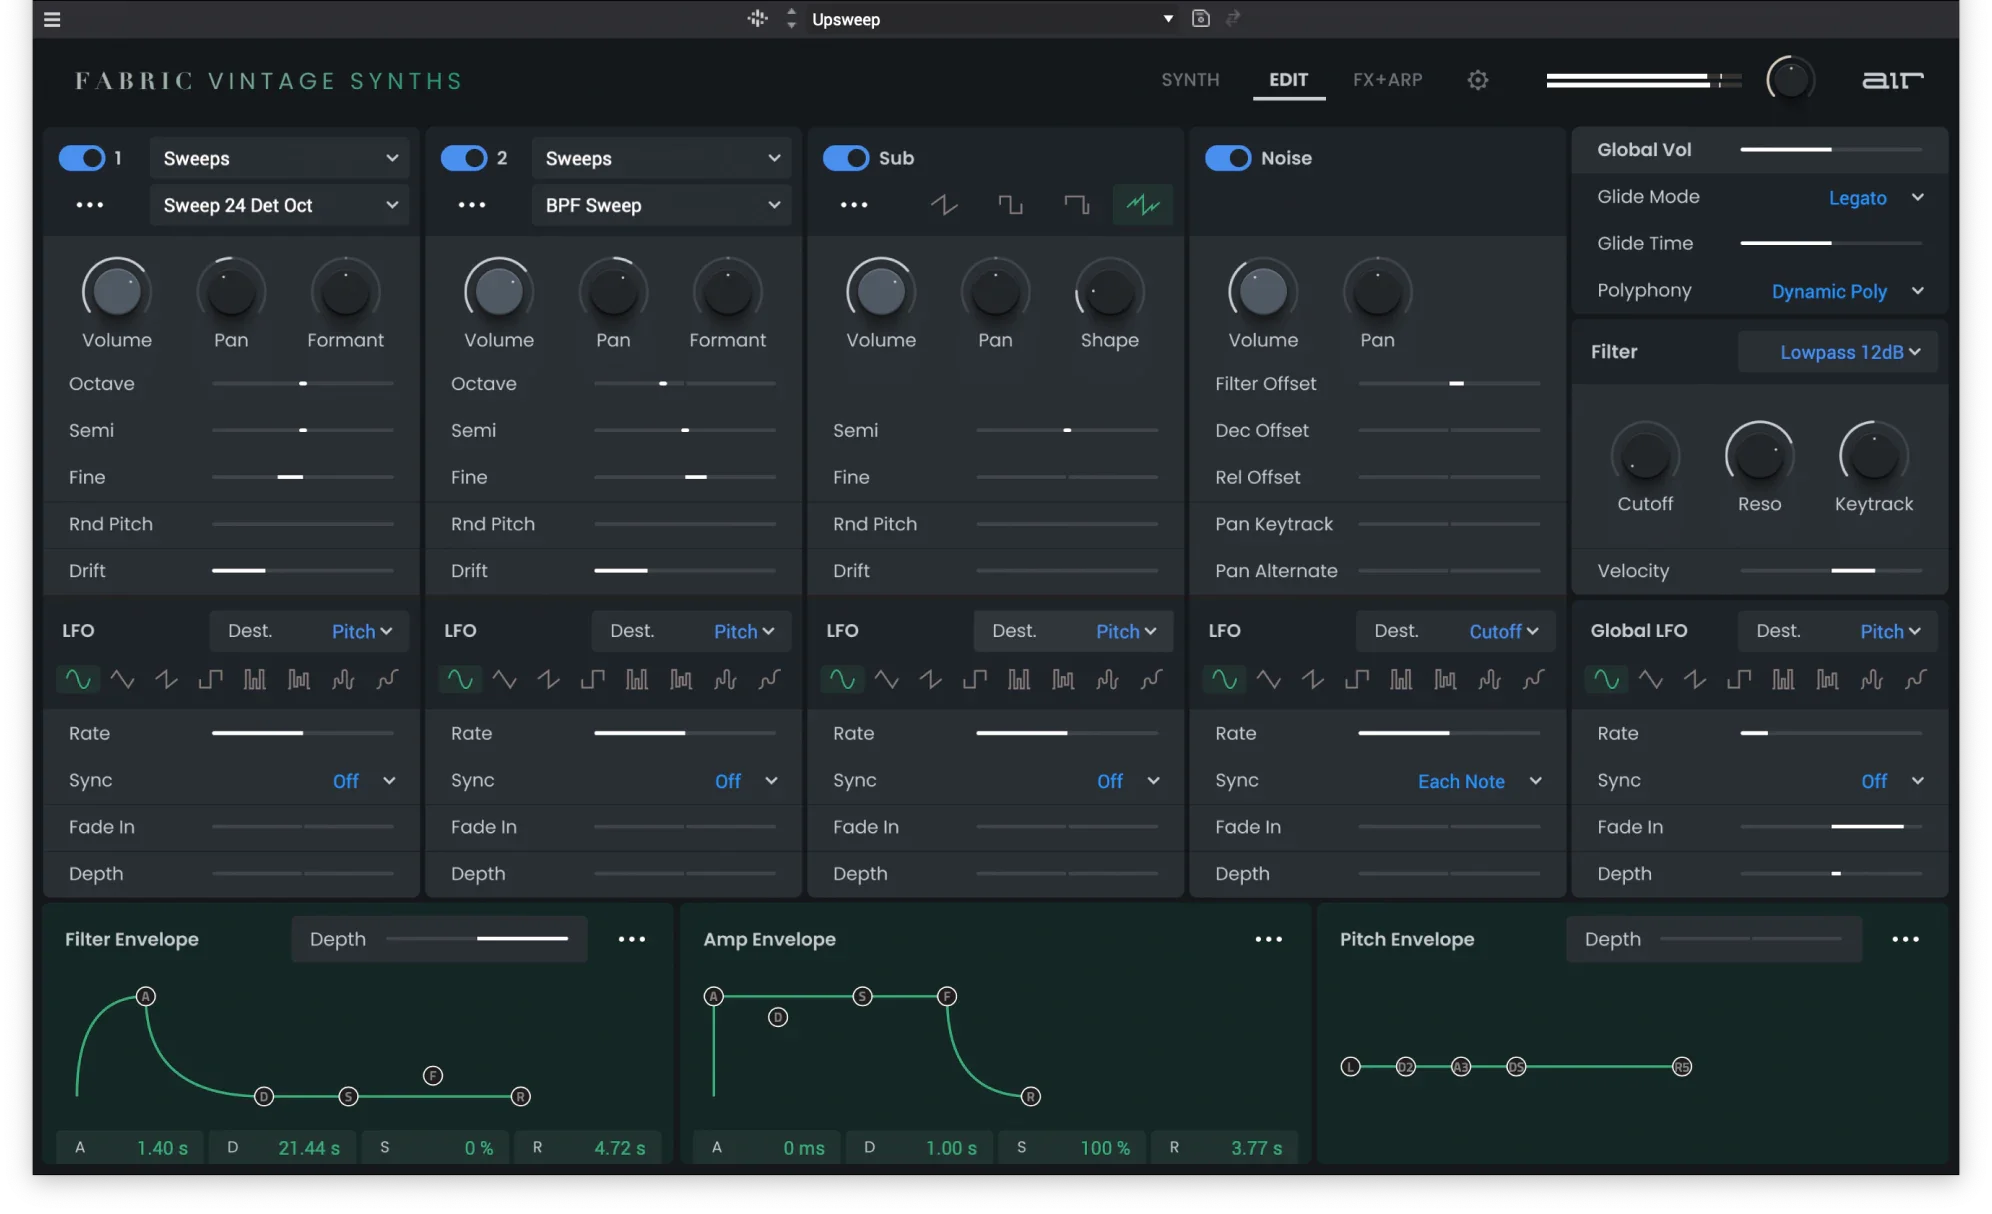Select sawtooth wave for Sub LFO
The height and width of the screenshot is (1214, 1992).
[x=930, y=680]
